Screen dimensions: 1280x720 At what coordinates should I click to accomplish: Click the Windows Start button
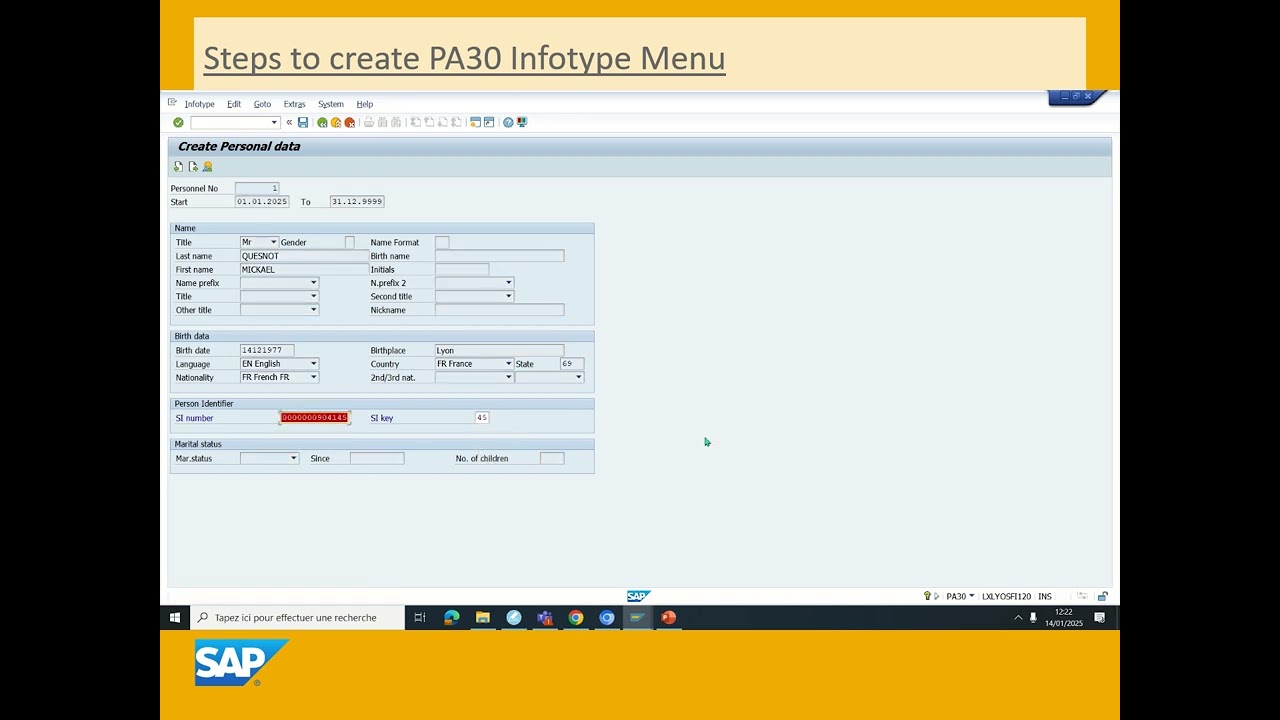[175, 618]
